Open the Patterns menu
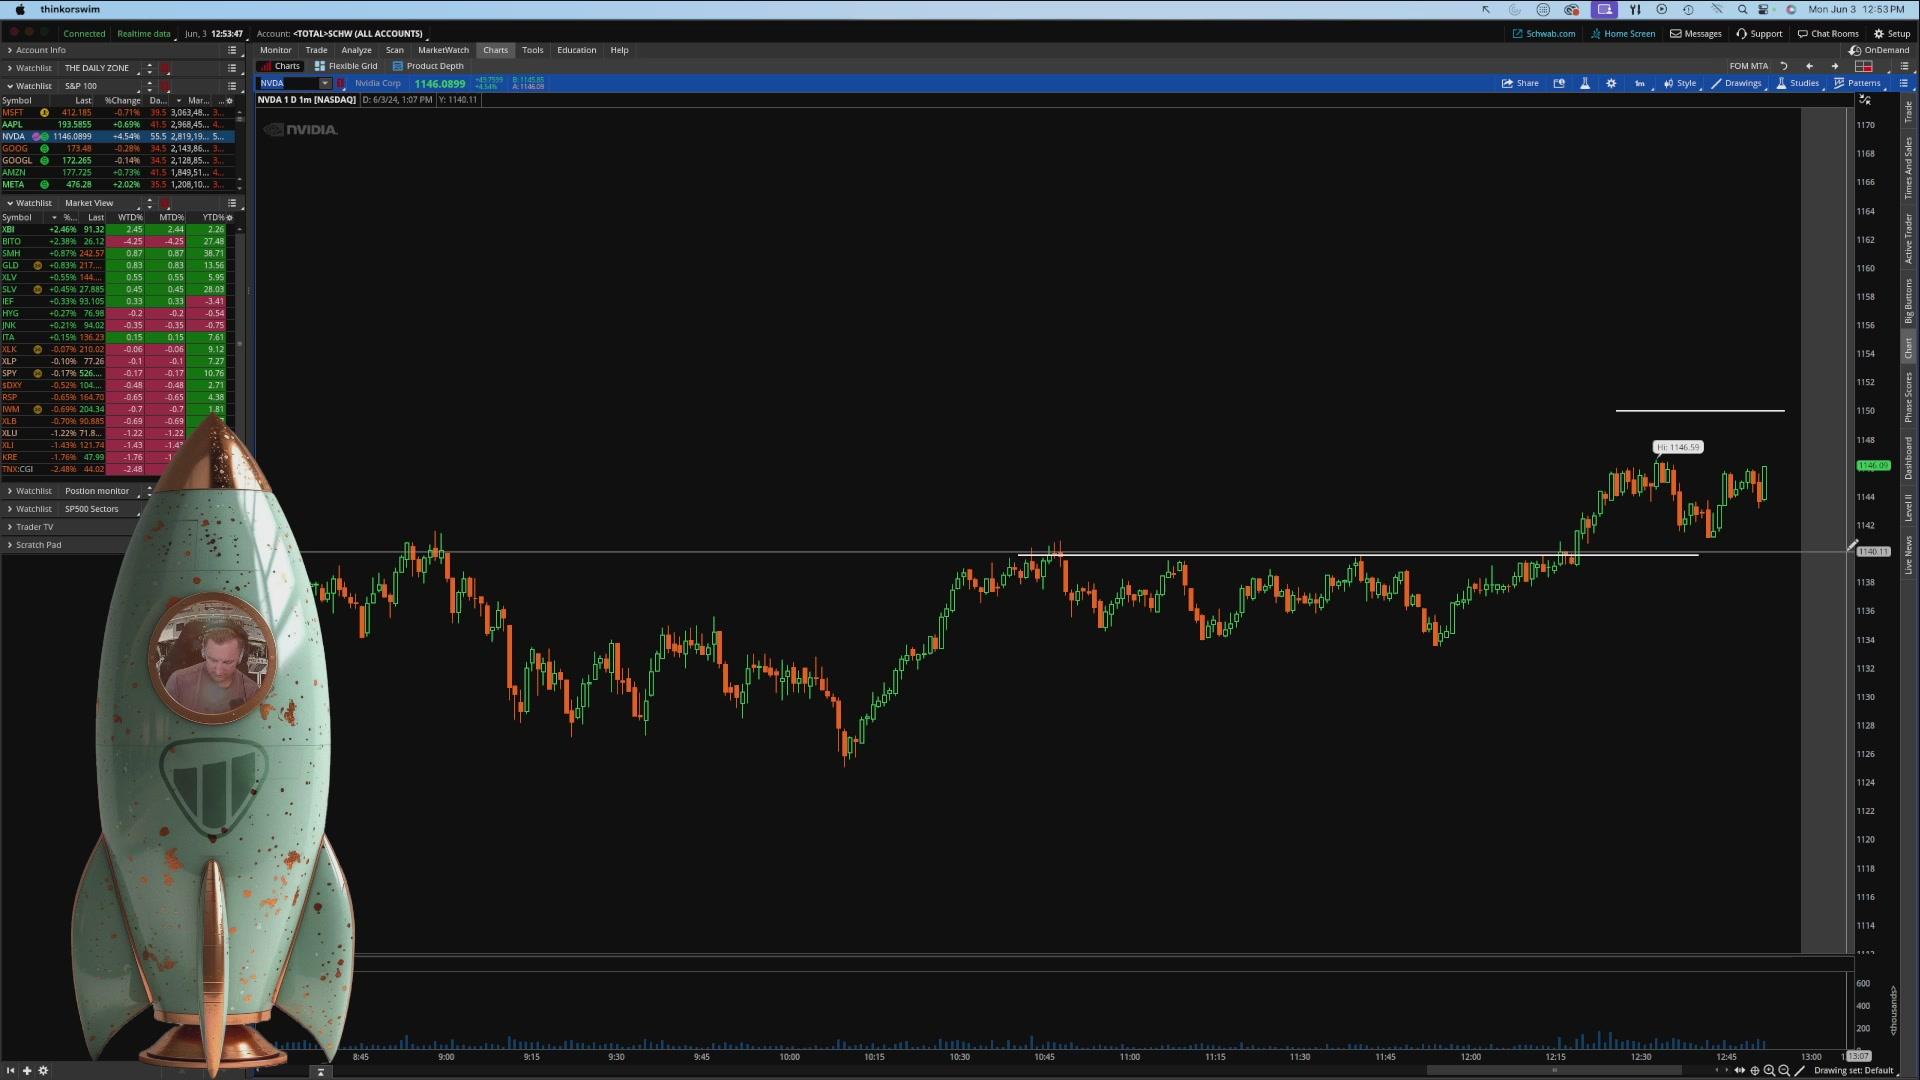Image resolution: width=1920 pixels, height=1080 pixels. (x=1857, y=83)
